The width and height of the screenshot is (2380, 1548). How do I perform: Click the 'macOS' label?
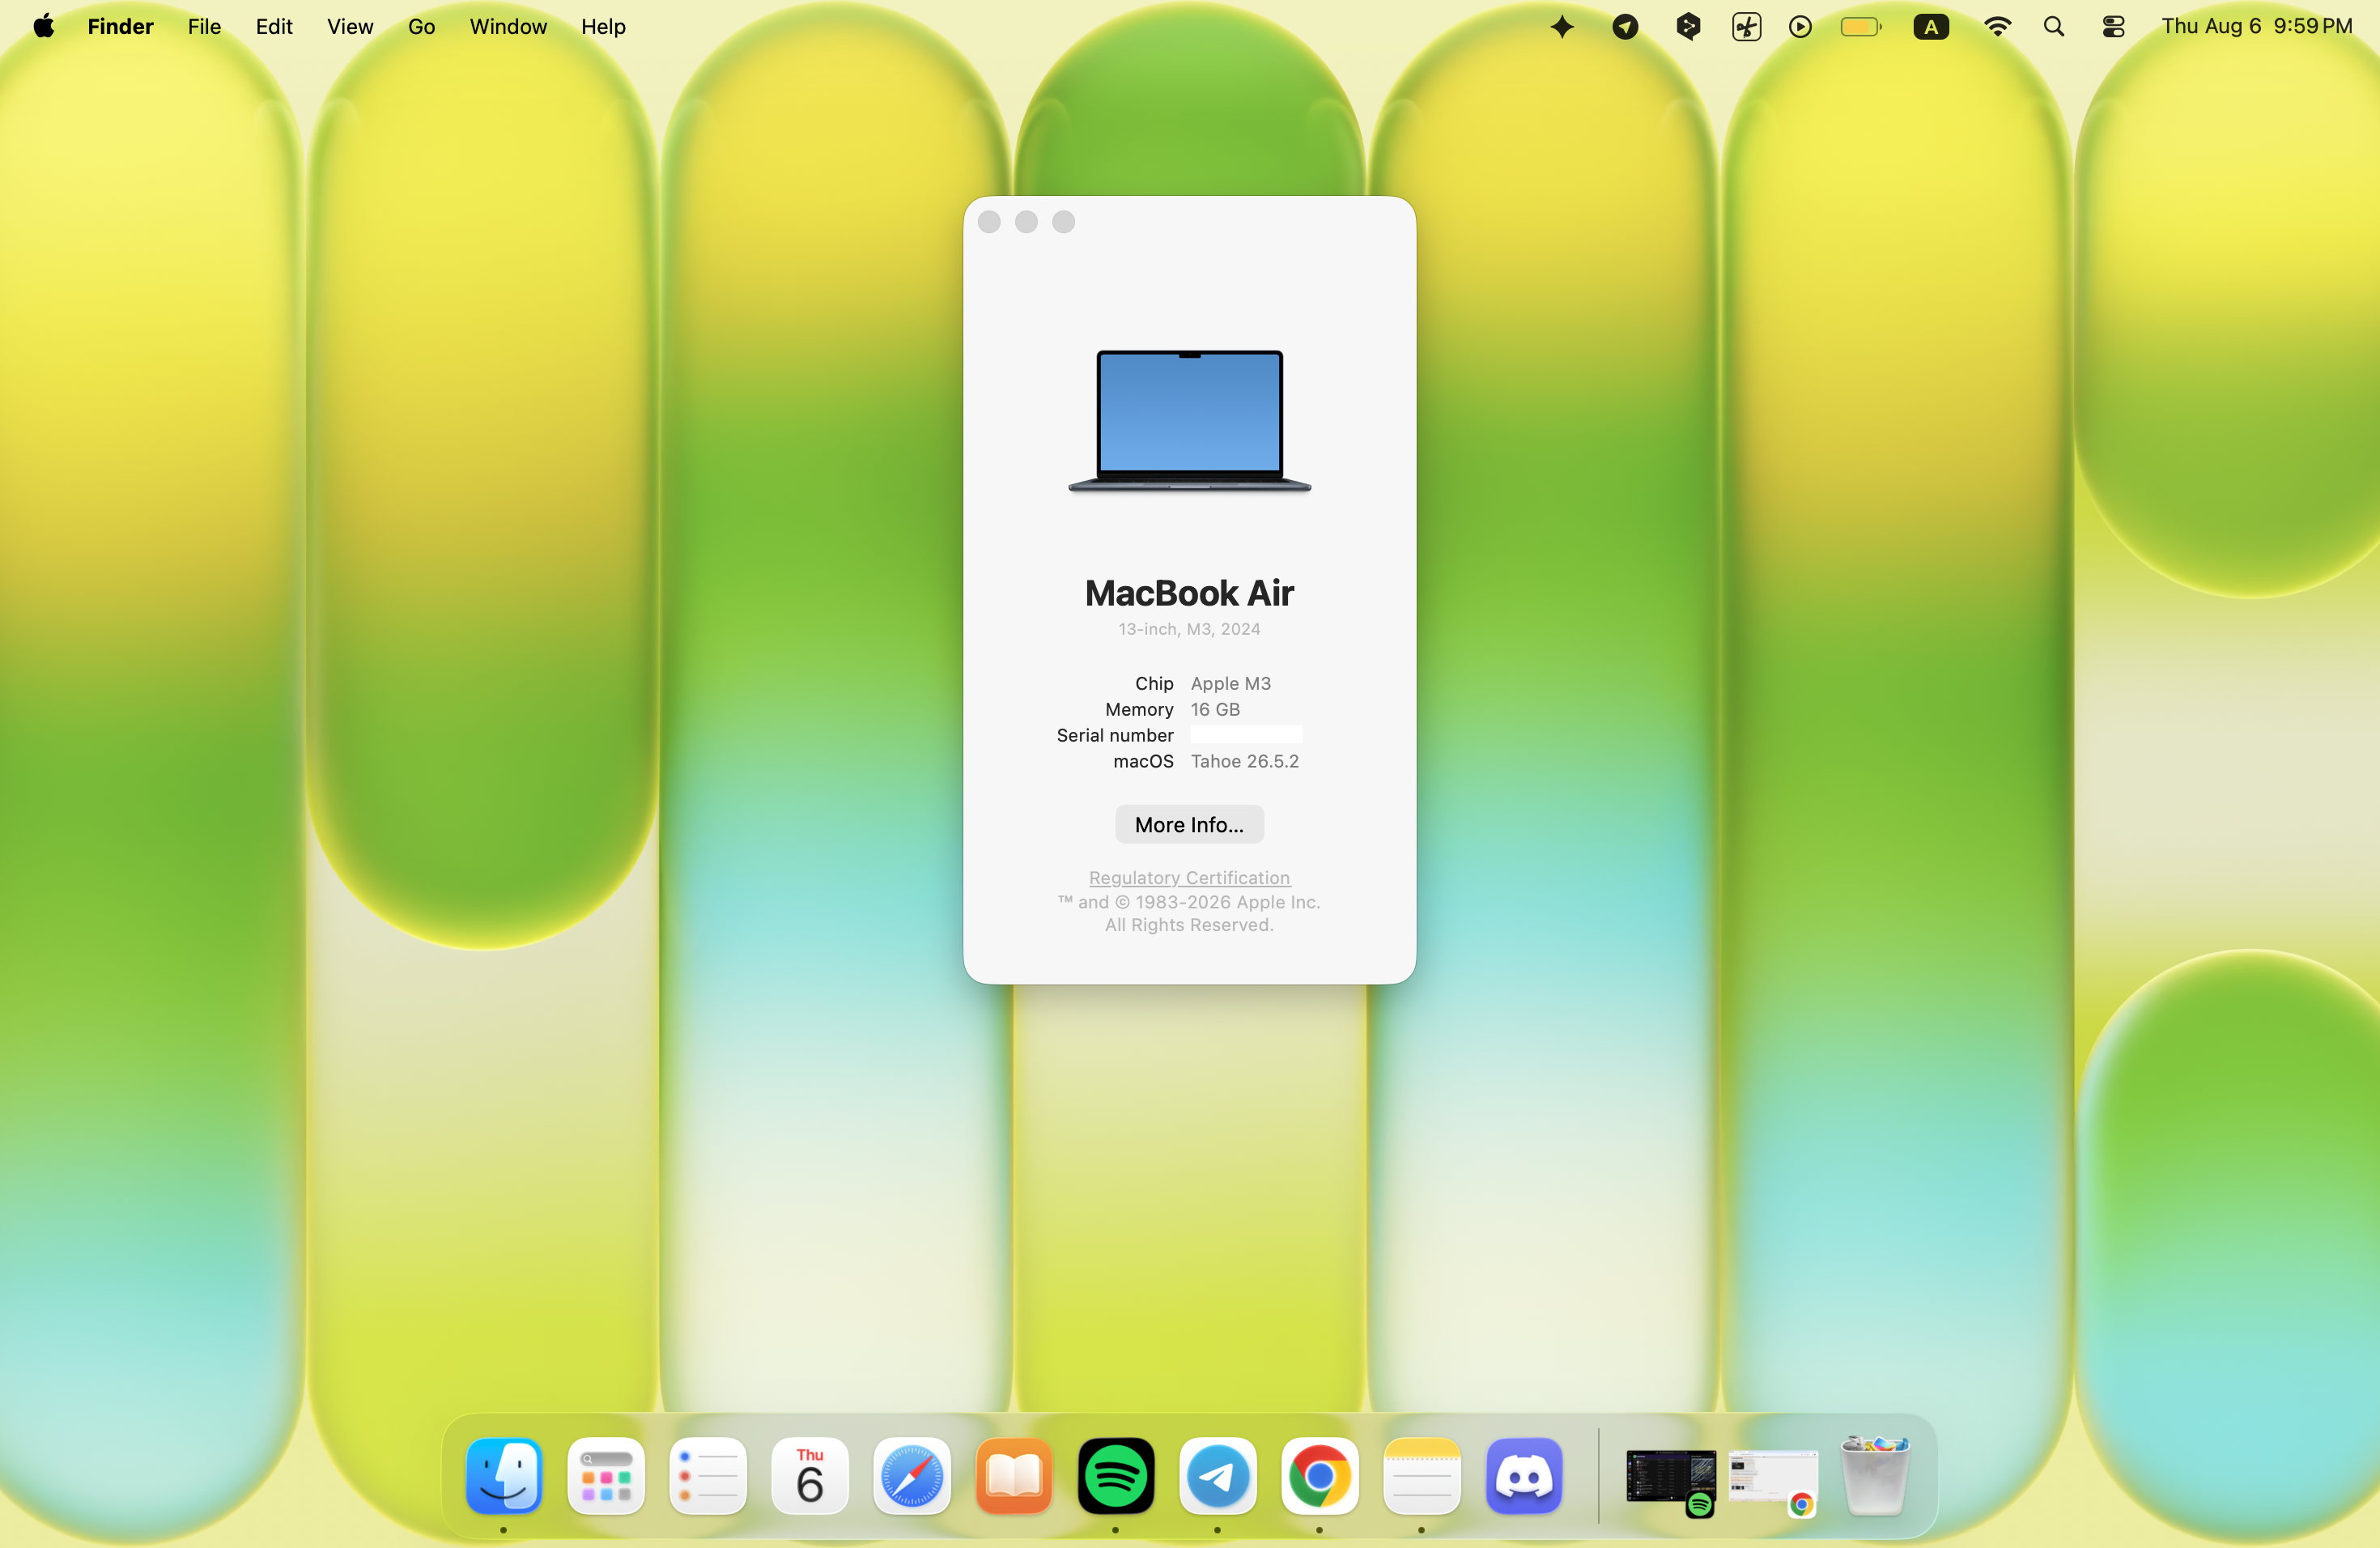[1143, 761]
